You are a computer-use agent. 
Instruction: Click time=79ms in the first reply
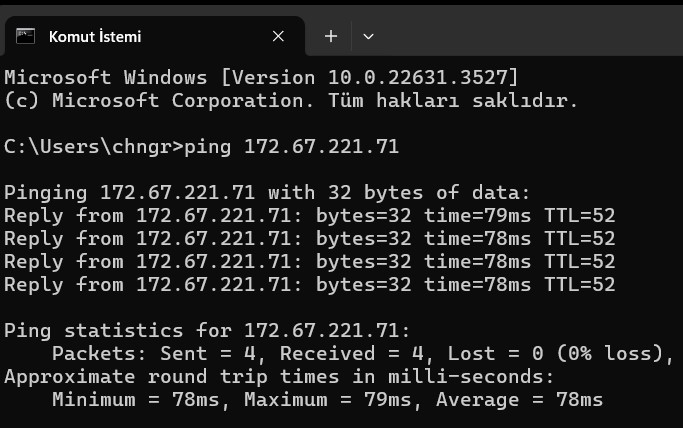[x=477, y=216]
